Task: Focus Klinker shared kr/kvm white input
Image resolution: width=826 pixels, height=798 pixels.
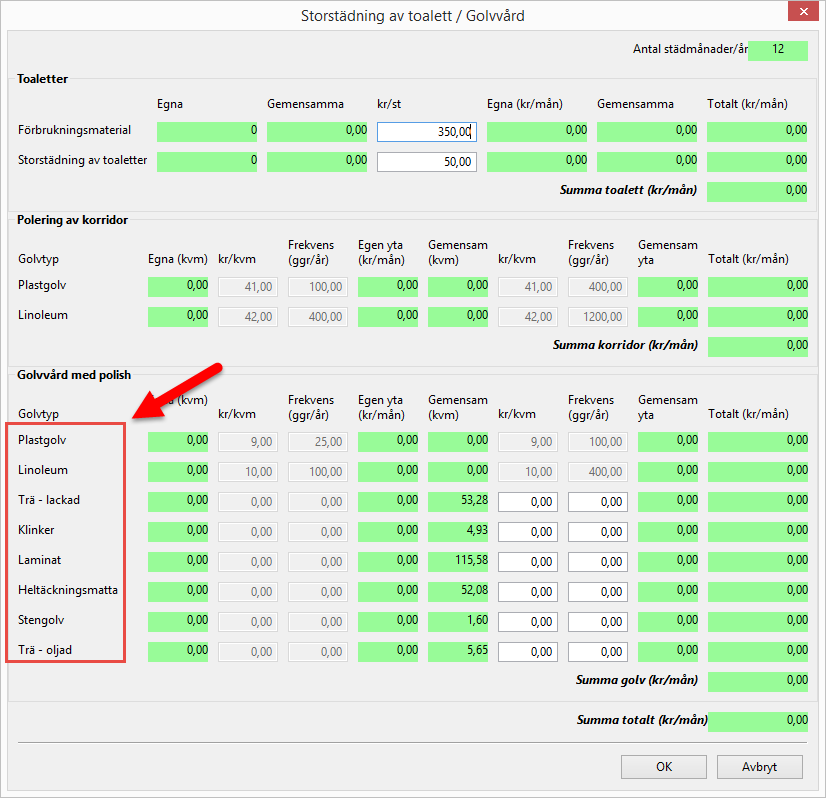Action: [527, 531]
